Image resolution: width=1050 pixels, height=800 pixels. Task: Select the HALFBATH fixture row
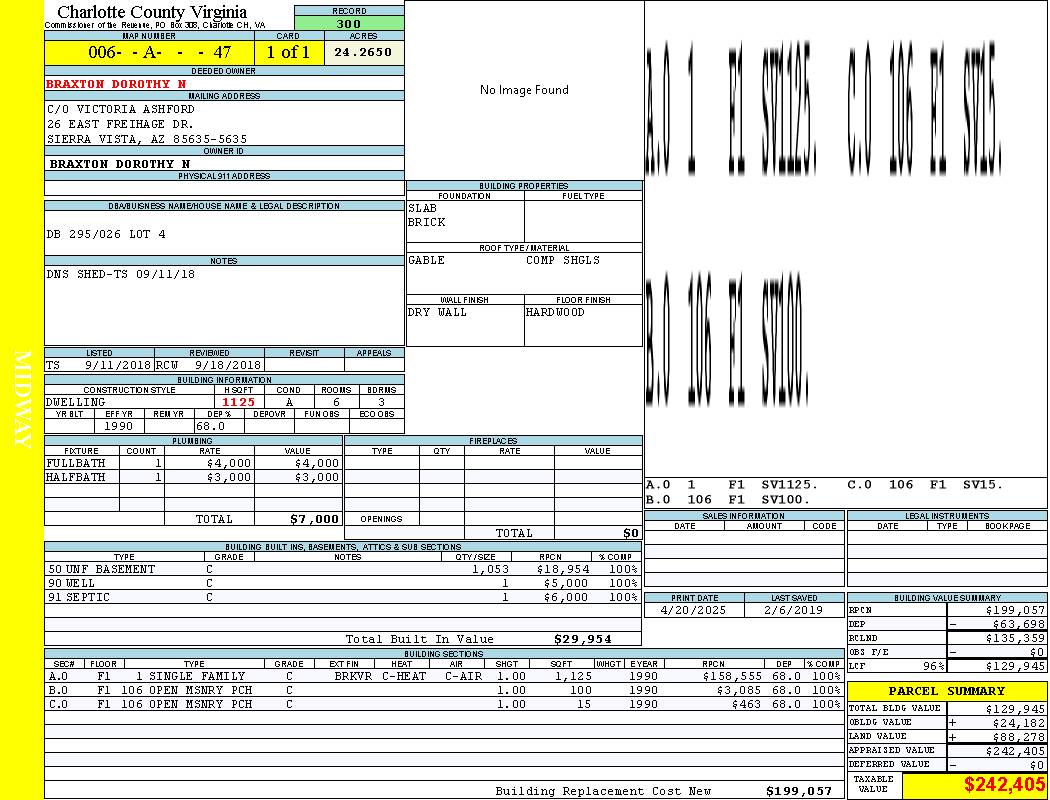[x=194, y=477]
